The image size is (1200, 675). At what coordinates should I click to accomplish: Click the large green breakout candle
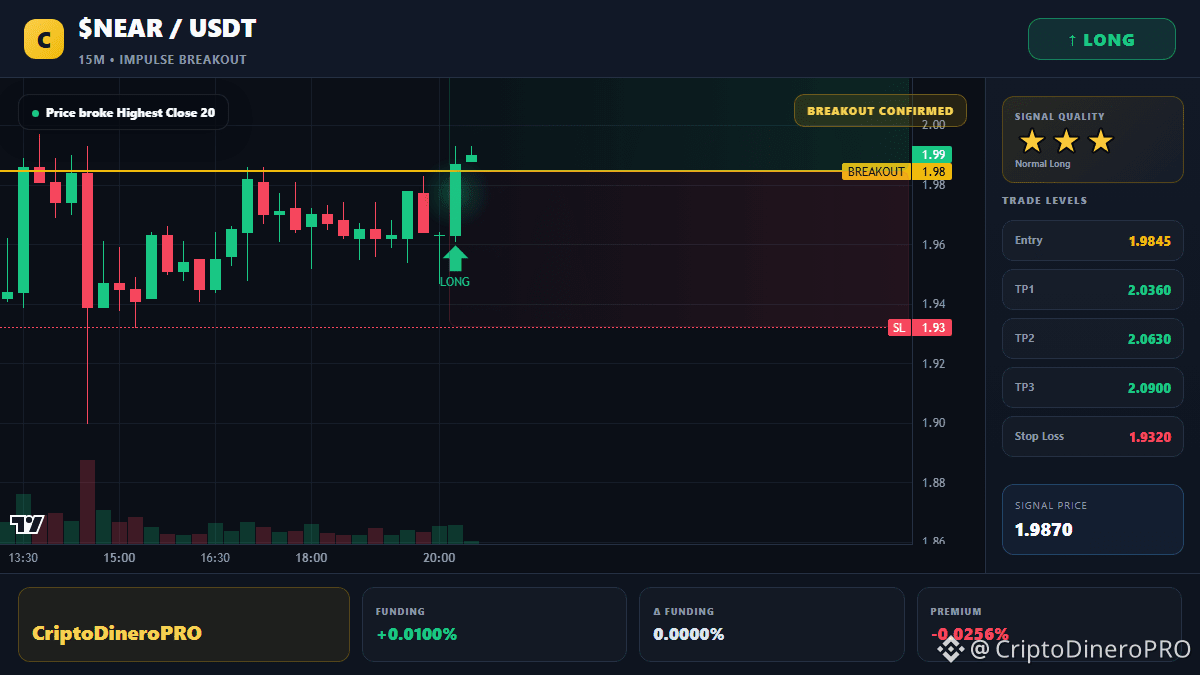coord(455,200)
